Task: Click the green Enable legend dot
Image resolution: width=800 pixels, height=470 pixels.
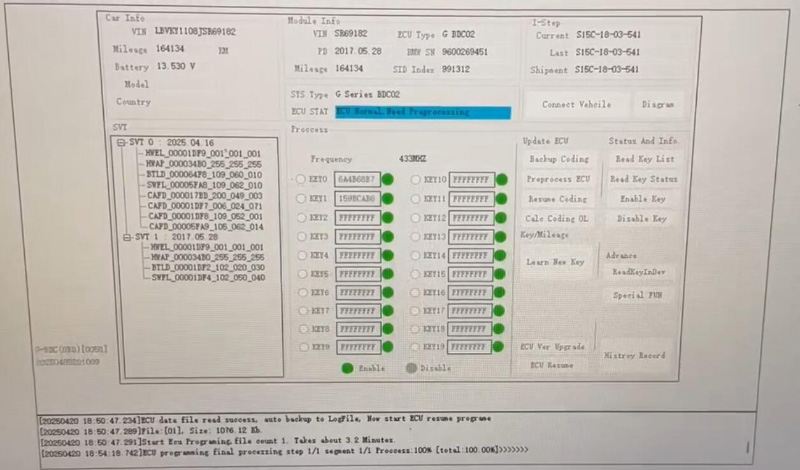Action: point(348,368)
